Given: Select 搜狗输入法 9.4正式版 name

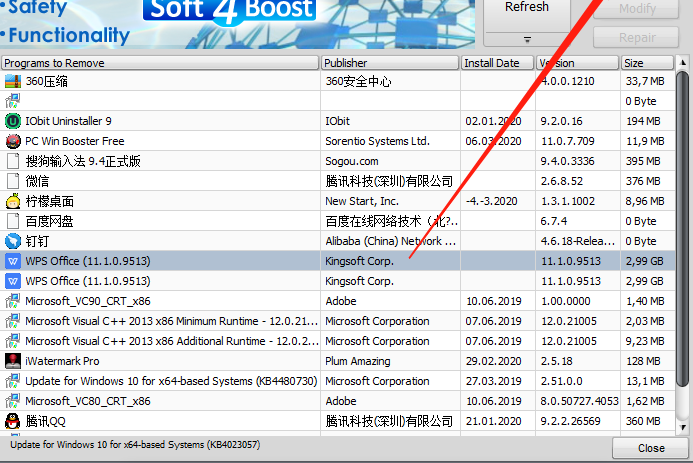Looking at the screenshot, I should [x=83, y=161].
